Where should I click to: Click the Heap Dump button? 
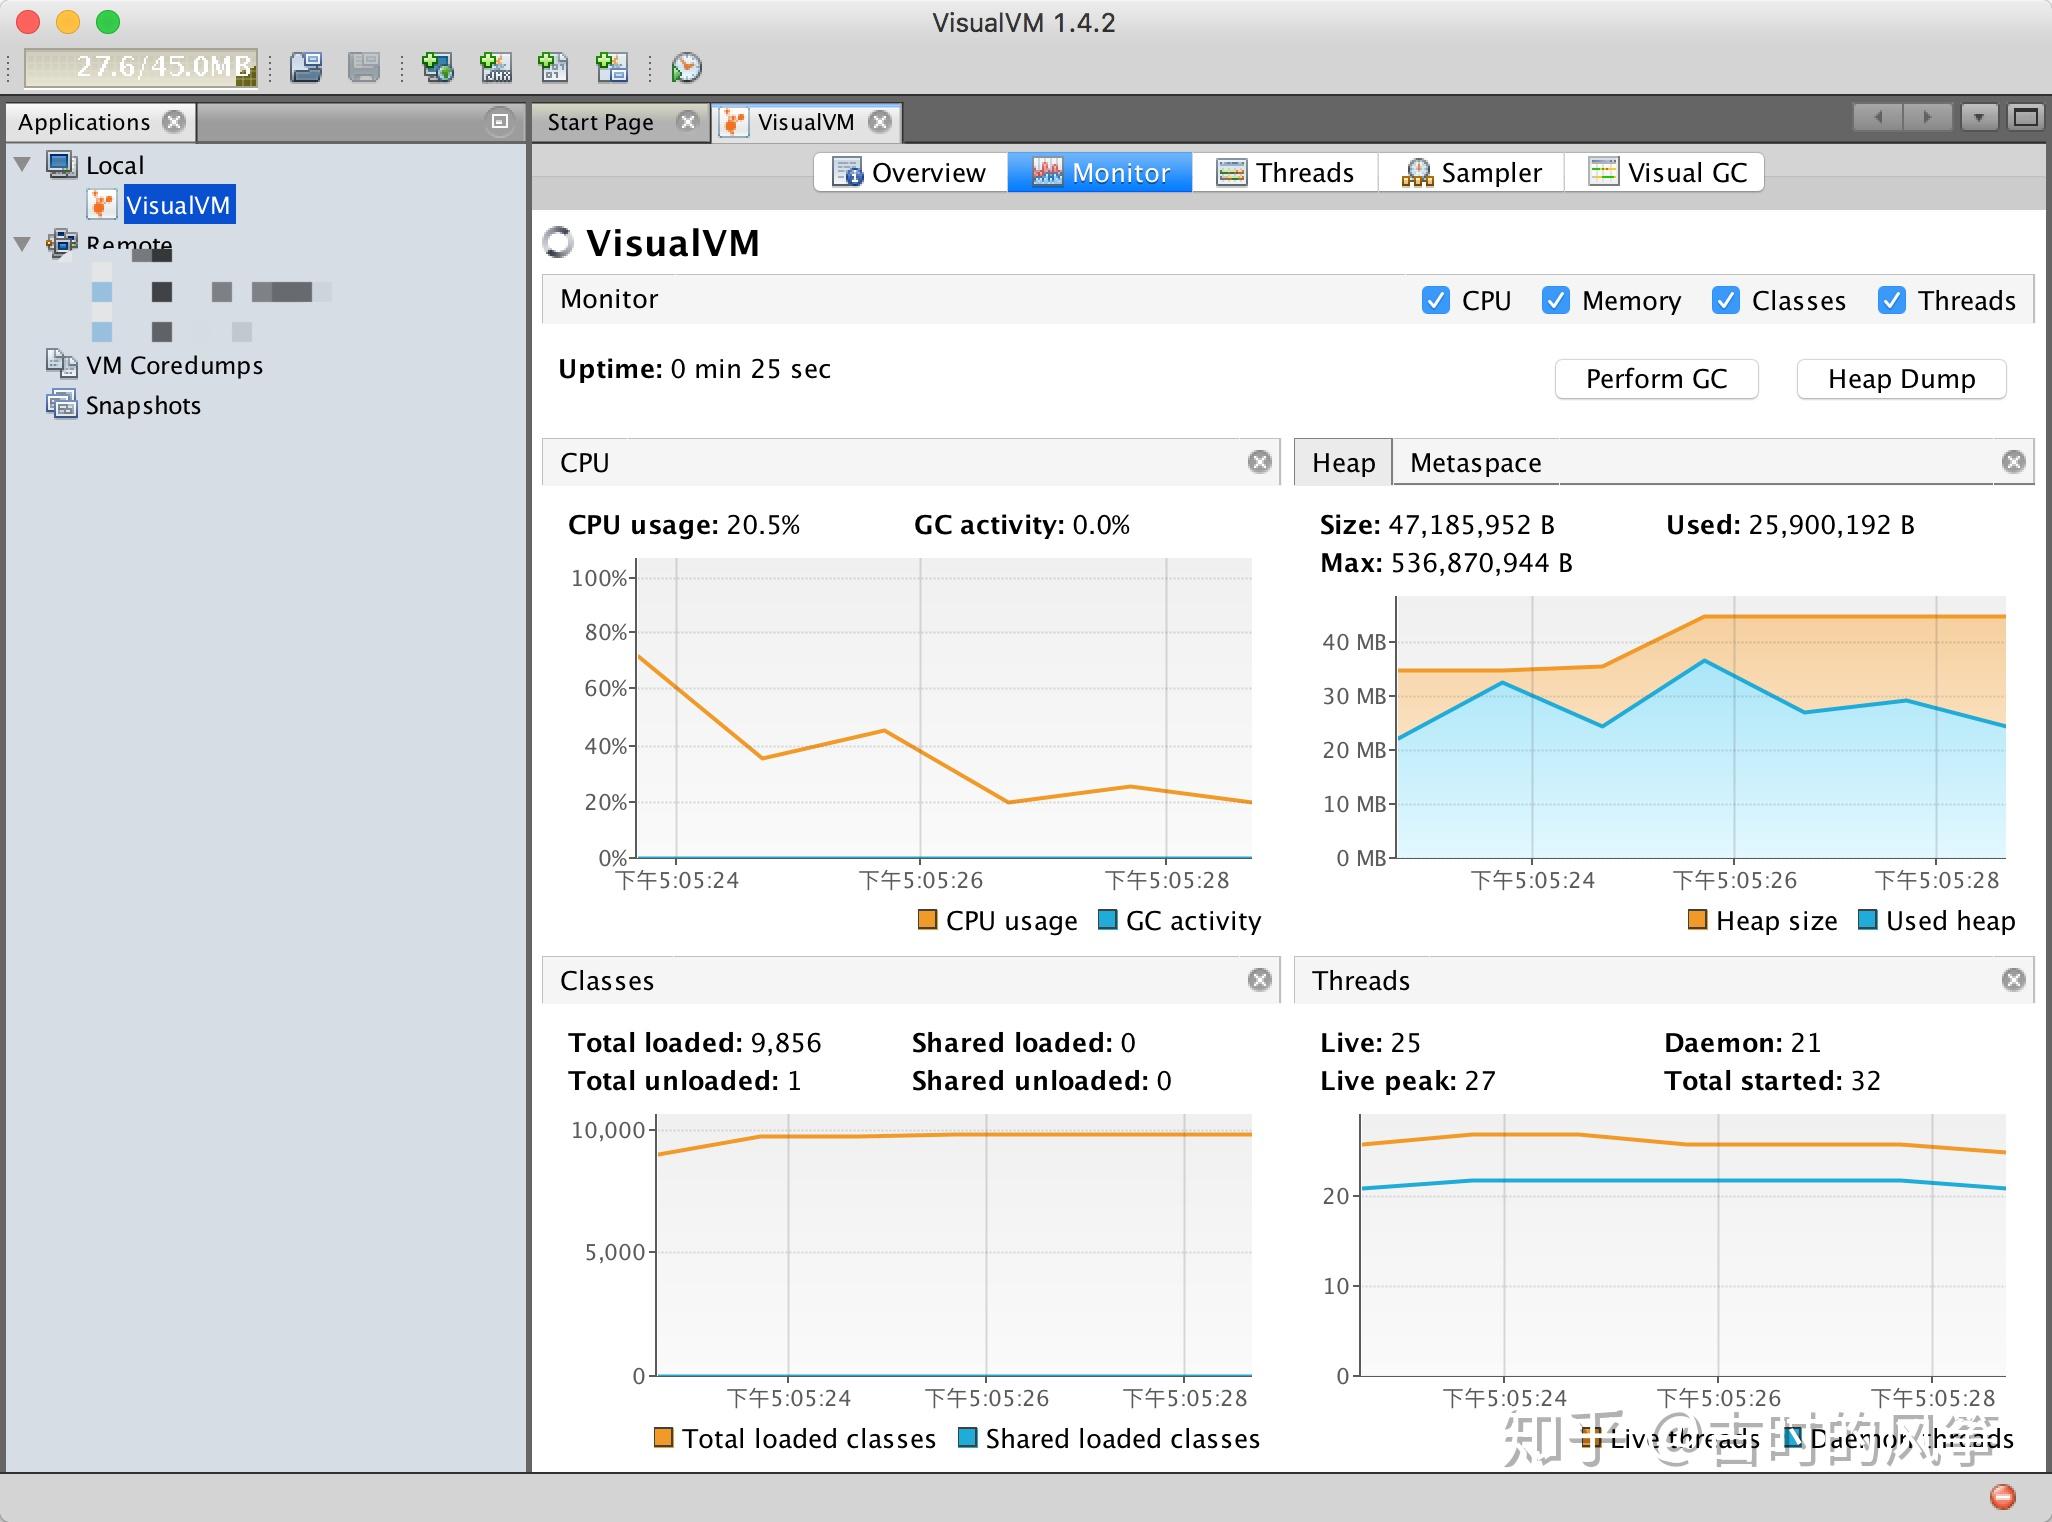1900,379
